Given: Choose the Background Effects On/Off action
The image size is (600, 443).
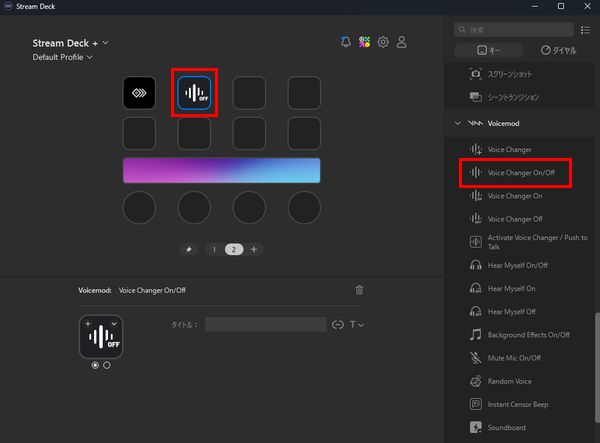Looking at the screenshot, I should tap(518, 335).
